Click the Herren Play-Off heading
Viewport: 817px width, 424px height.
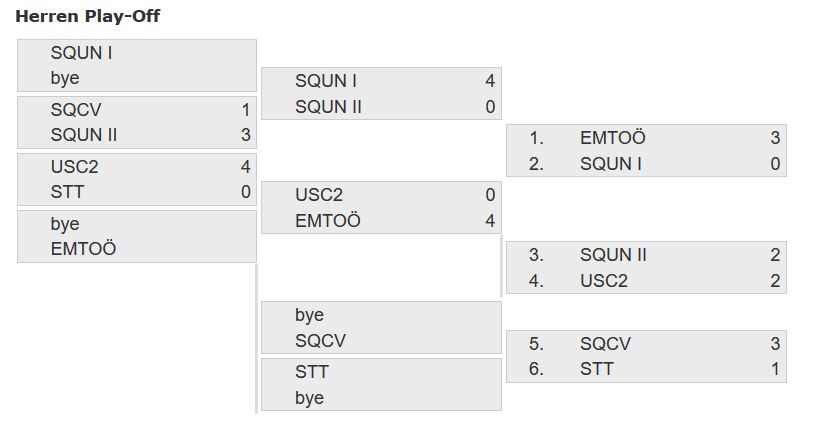coord(88,16)
